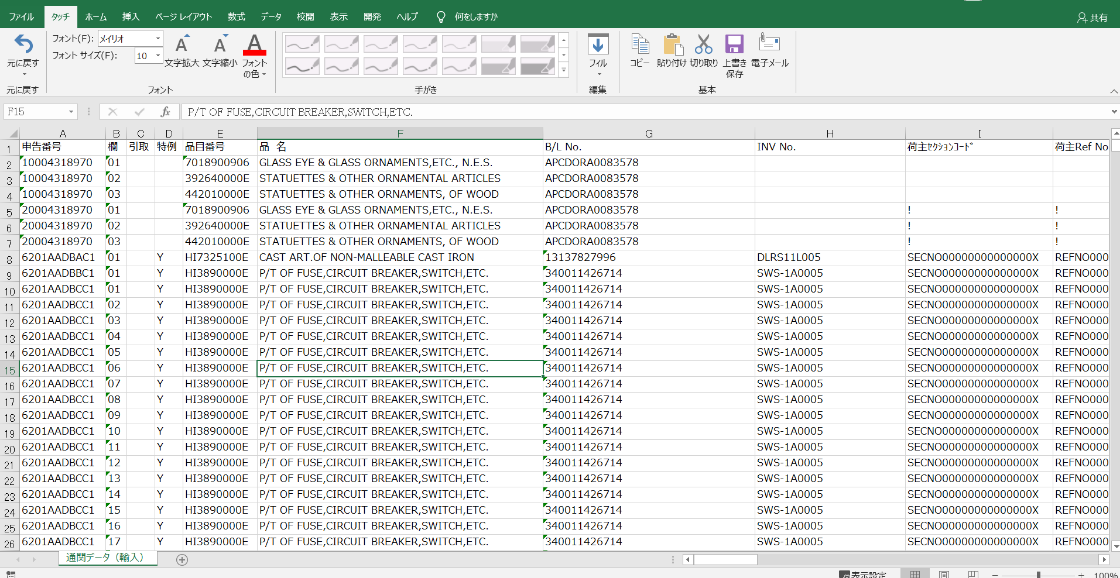This screenshot has height=578, width=1120.
Task: Switch to the 数式 tab
Action: (x=236, y=16)
